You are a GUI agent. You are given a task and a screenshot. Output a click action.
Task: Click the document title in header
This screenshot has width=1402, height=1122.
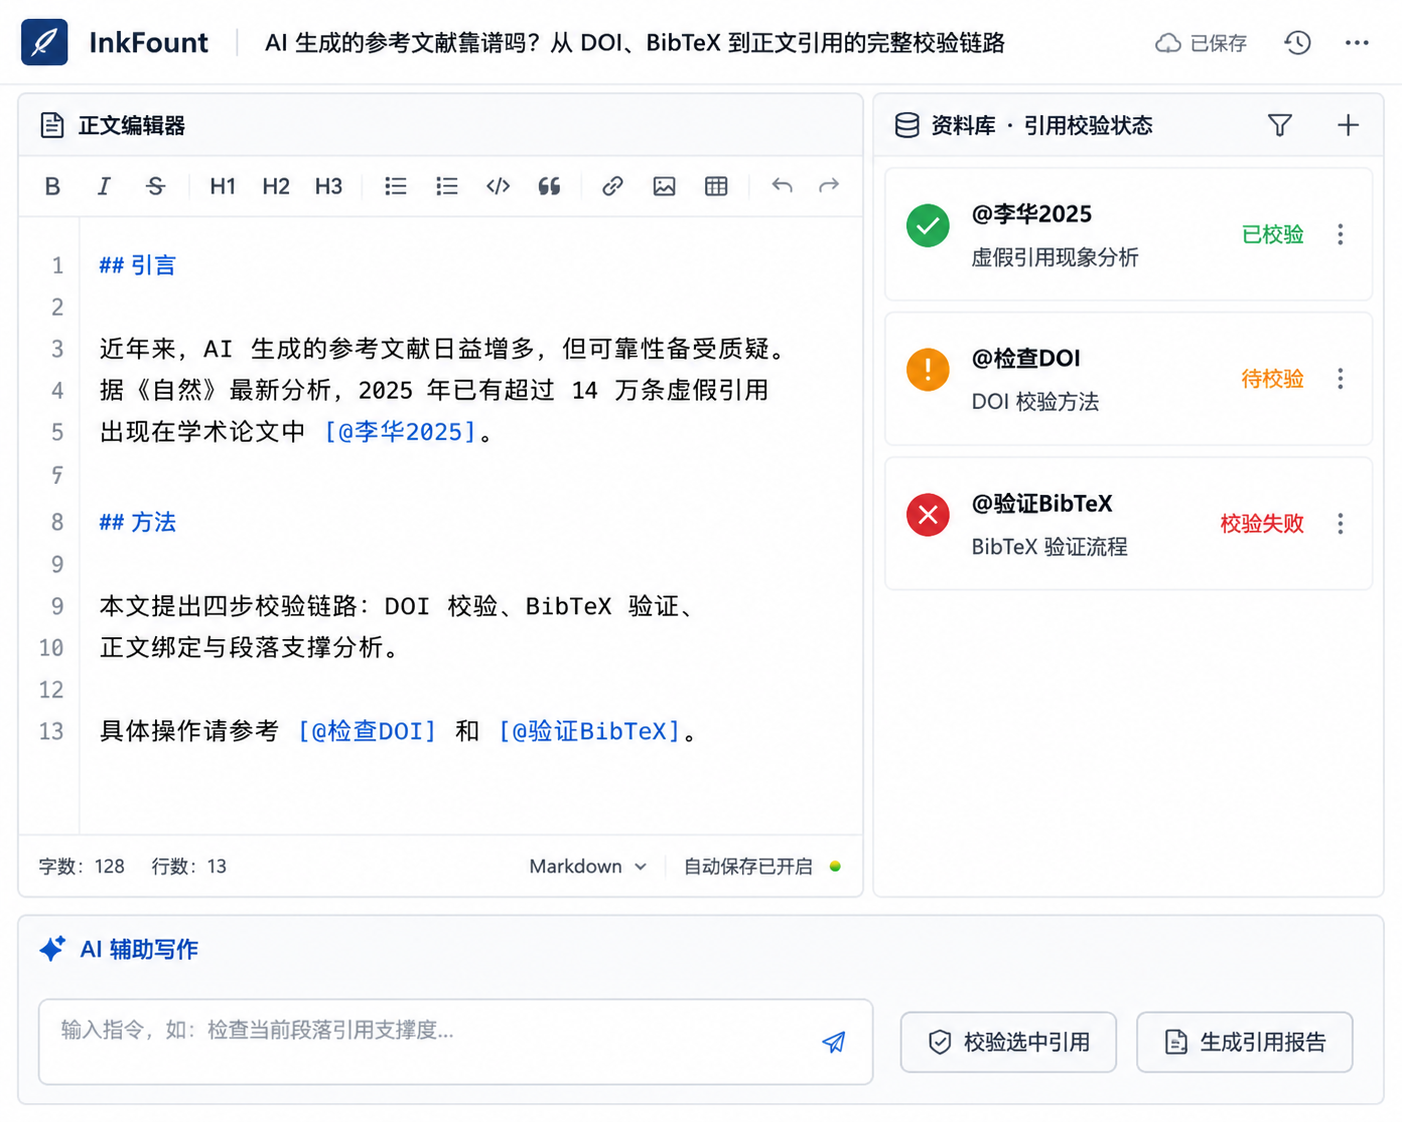coord(634,43)
